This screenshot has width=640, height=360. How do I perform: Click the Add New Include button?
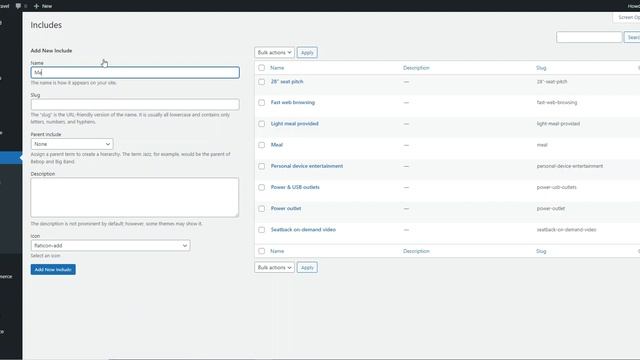(53, 269)
